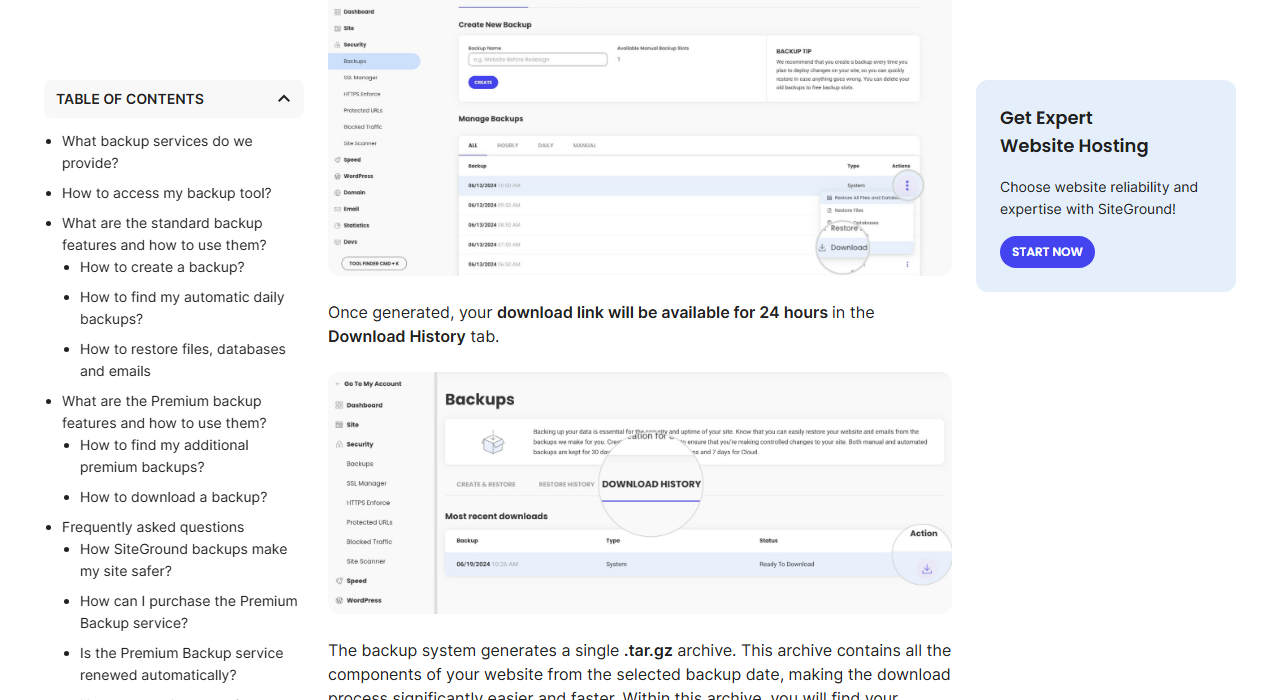Click the bold 'Download History' text in the paragraph

point(397,336)
